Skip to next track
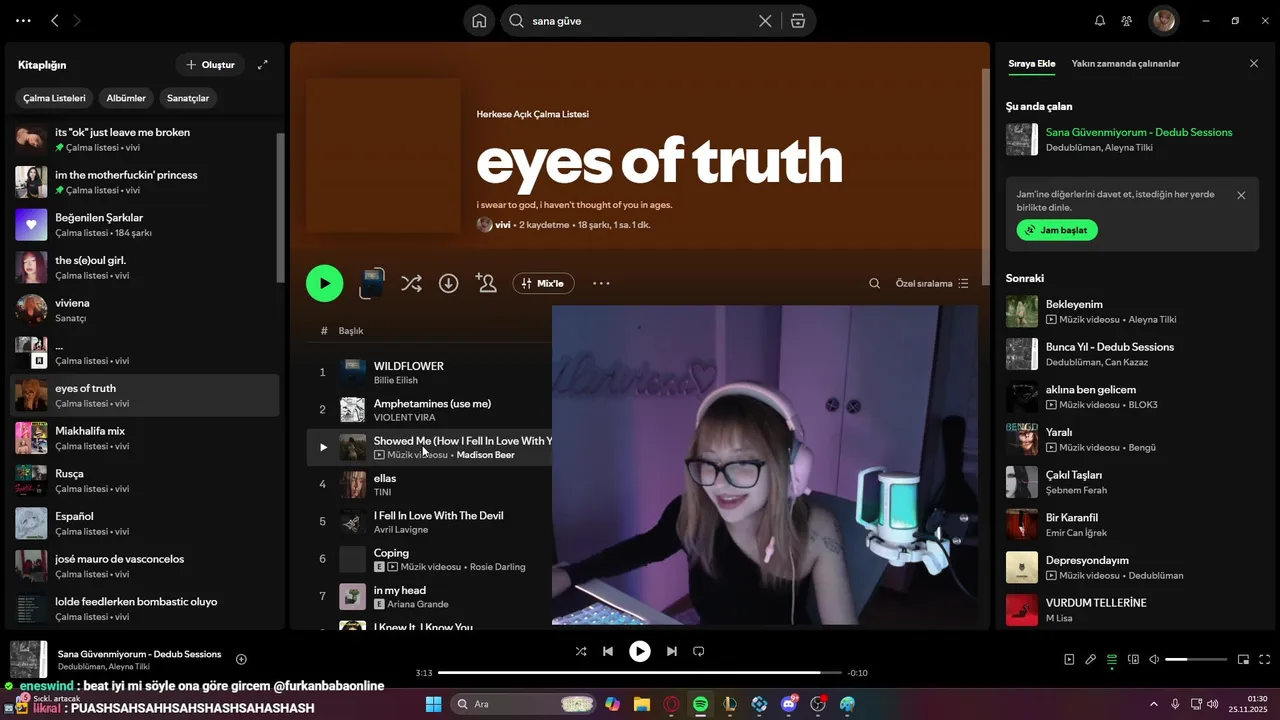Screen dimensions: 1280x720 pyautogui.click(x=672, y=651)
